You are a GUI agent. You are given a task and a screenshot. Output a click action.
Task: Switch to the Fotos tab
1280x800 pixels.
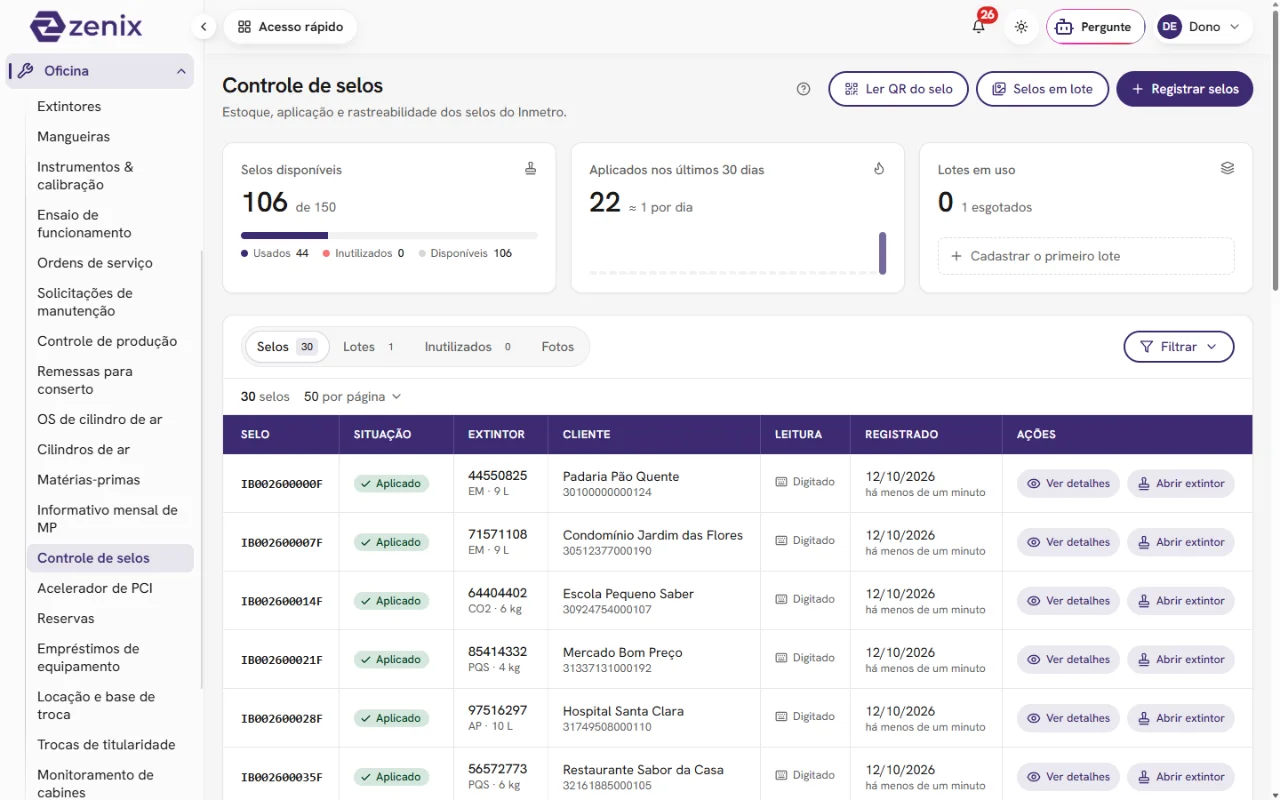point(558,347)
